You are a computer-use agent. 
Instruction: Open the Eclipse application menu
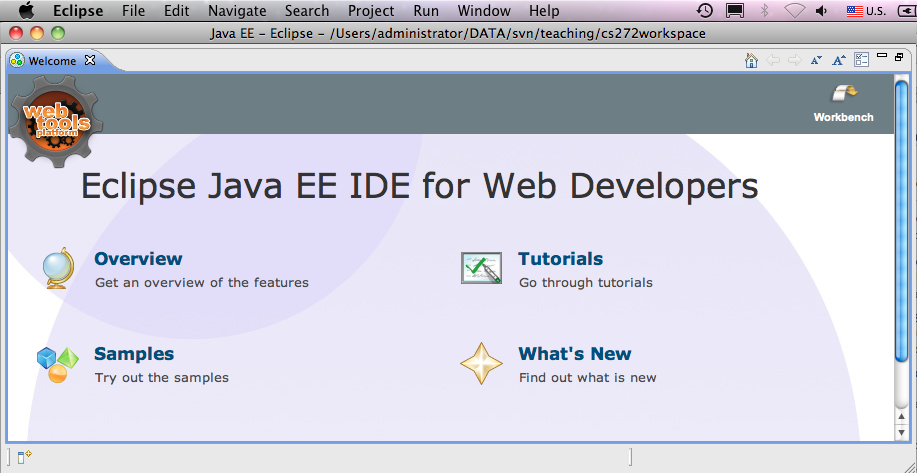[x=78, y=11]
